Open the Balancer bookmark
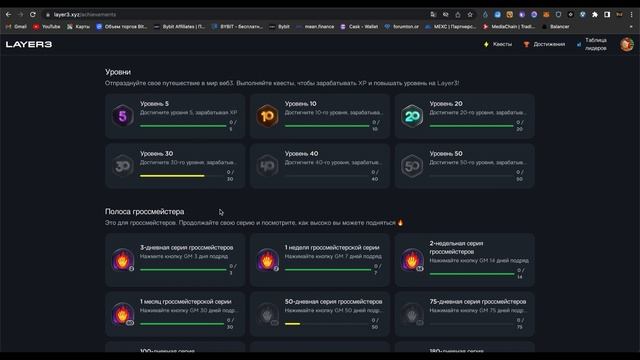This screenshot has height=360, width=640. point(556,27)
